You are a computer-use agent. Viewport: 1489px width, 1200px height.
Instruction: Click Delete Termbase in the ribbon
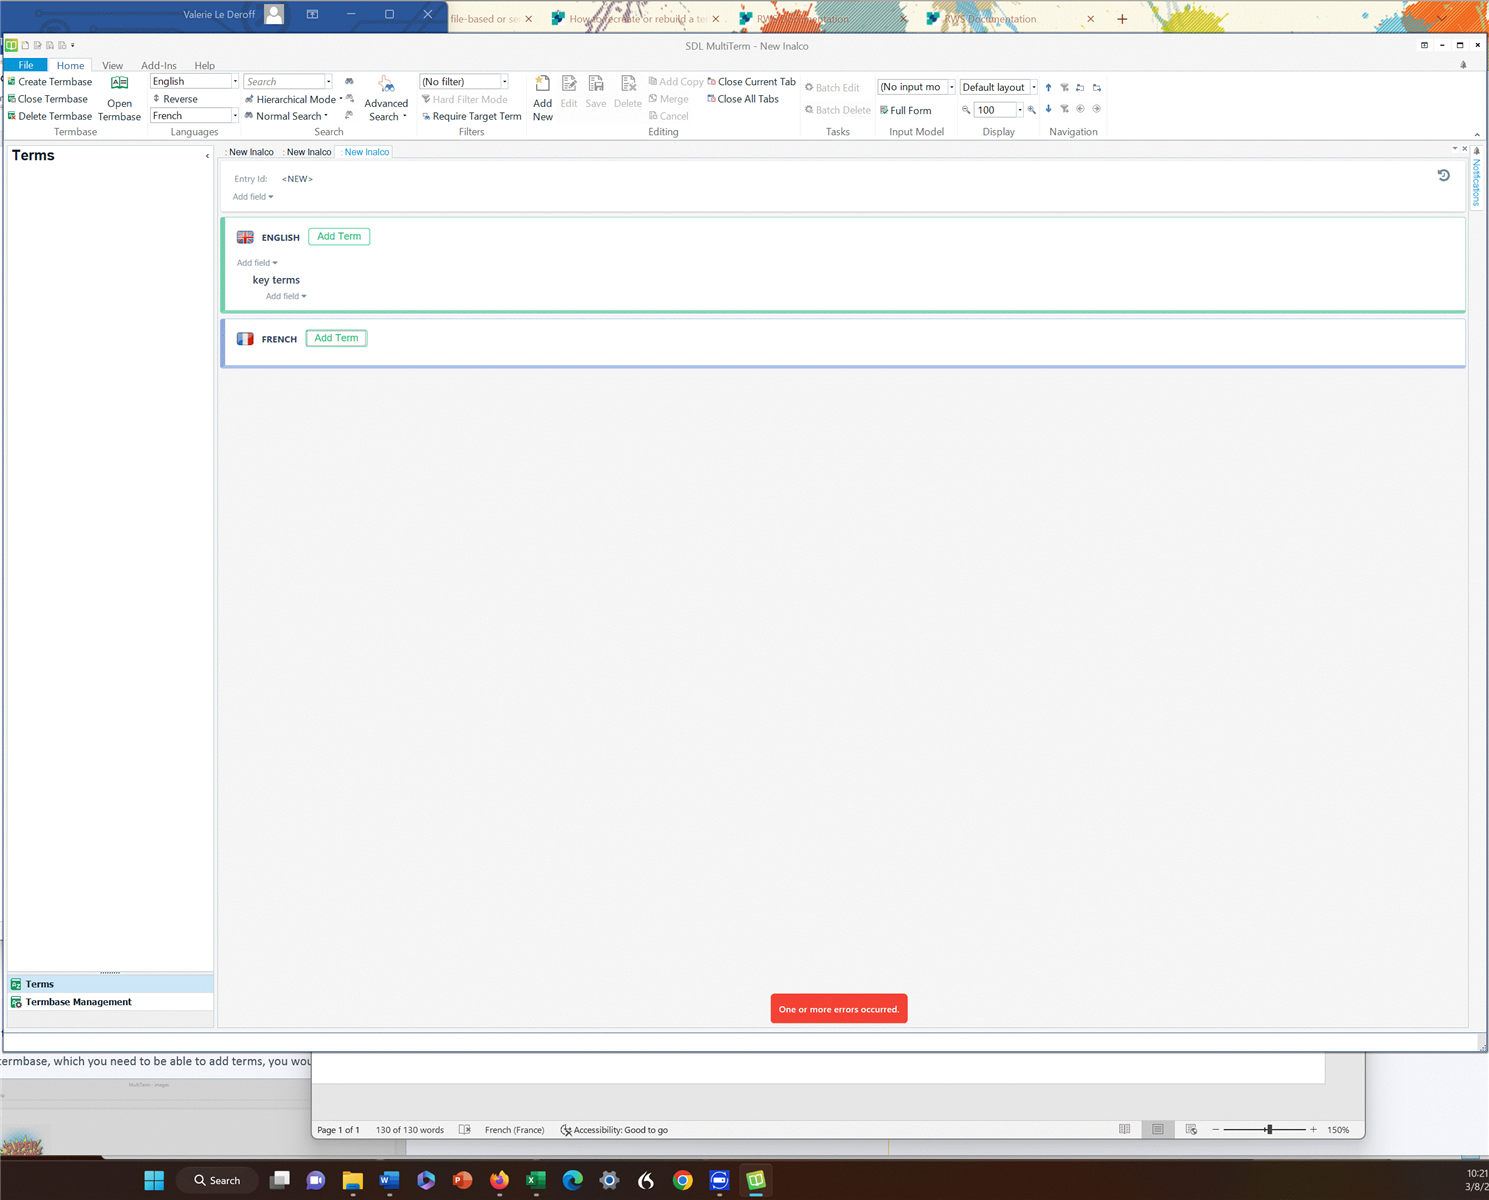coord(50,116)
